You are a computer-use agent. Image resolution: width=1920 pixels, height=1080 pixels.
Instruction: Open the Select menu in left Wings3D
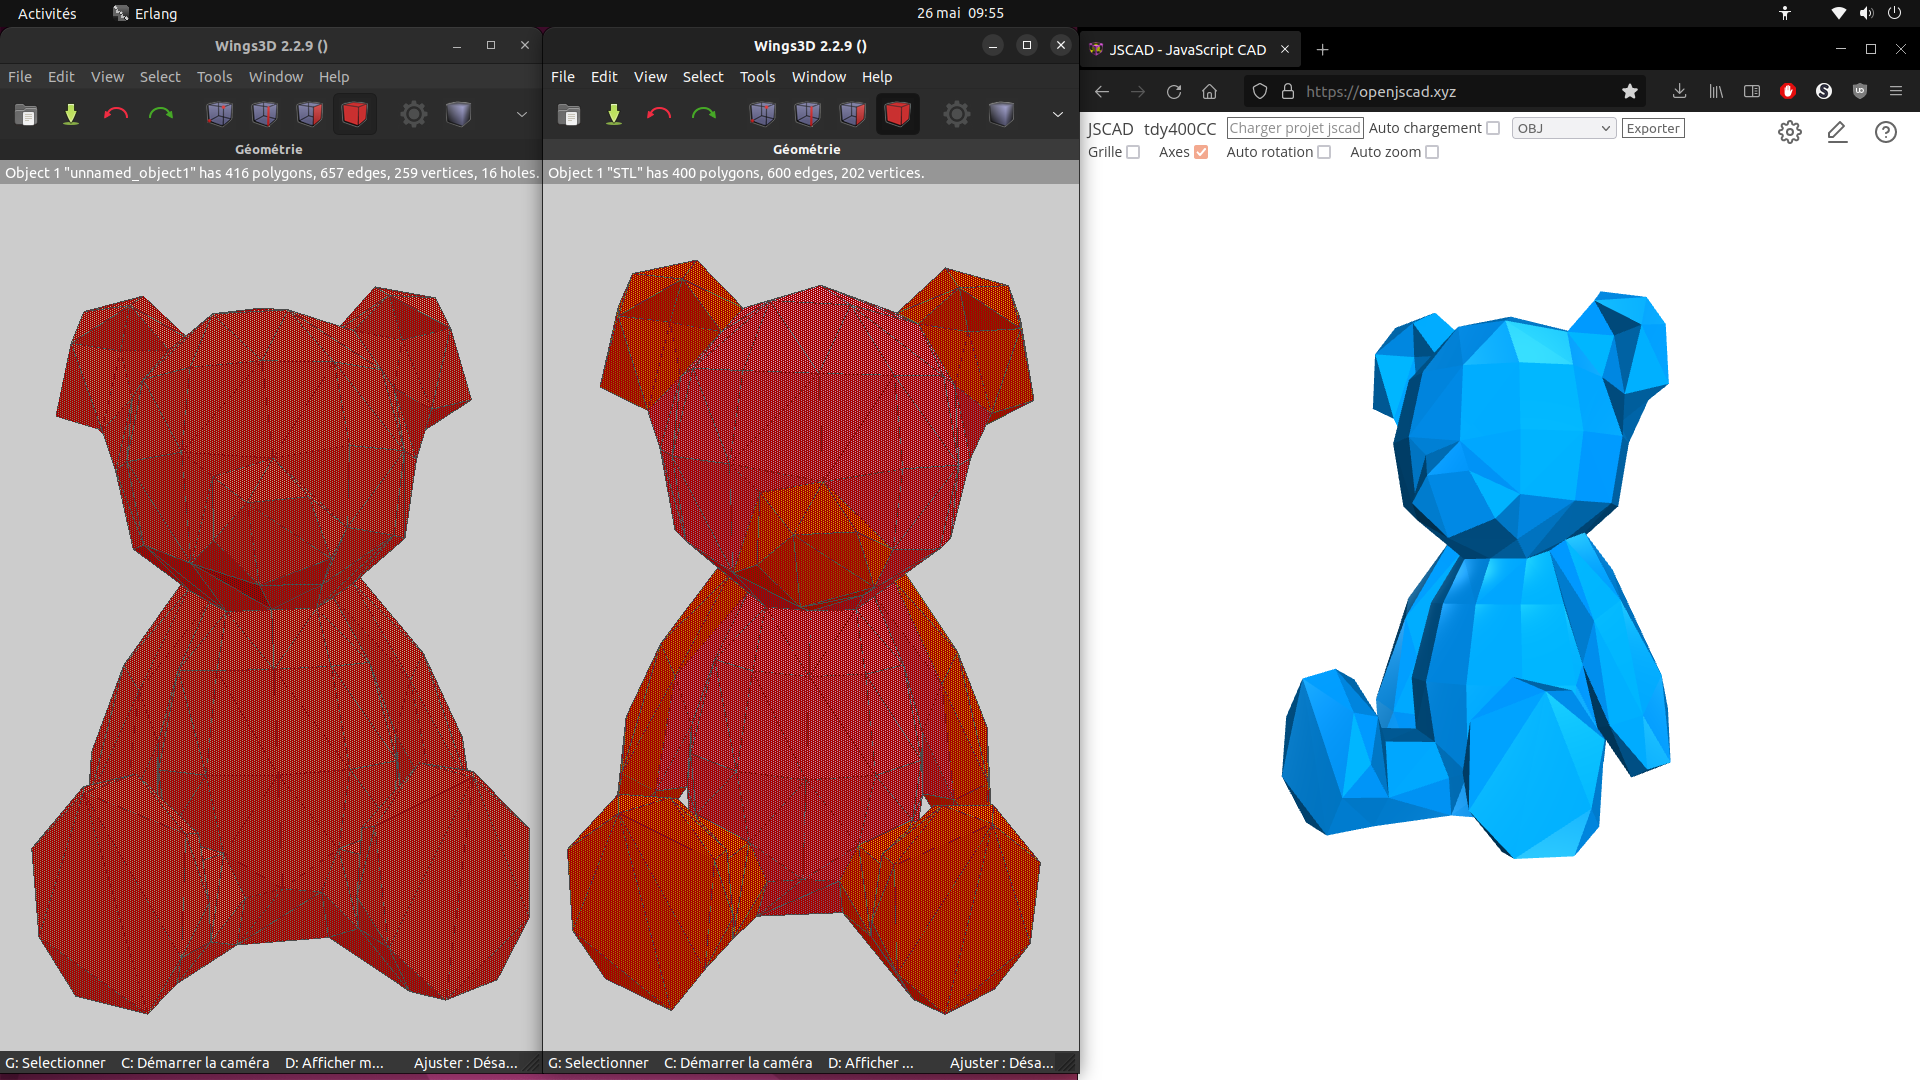[x=160, y=77]
